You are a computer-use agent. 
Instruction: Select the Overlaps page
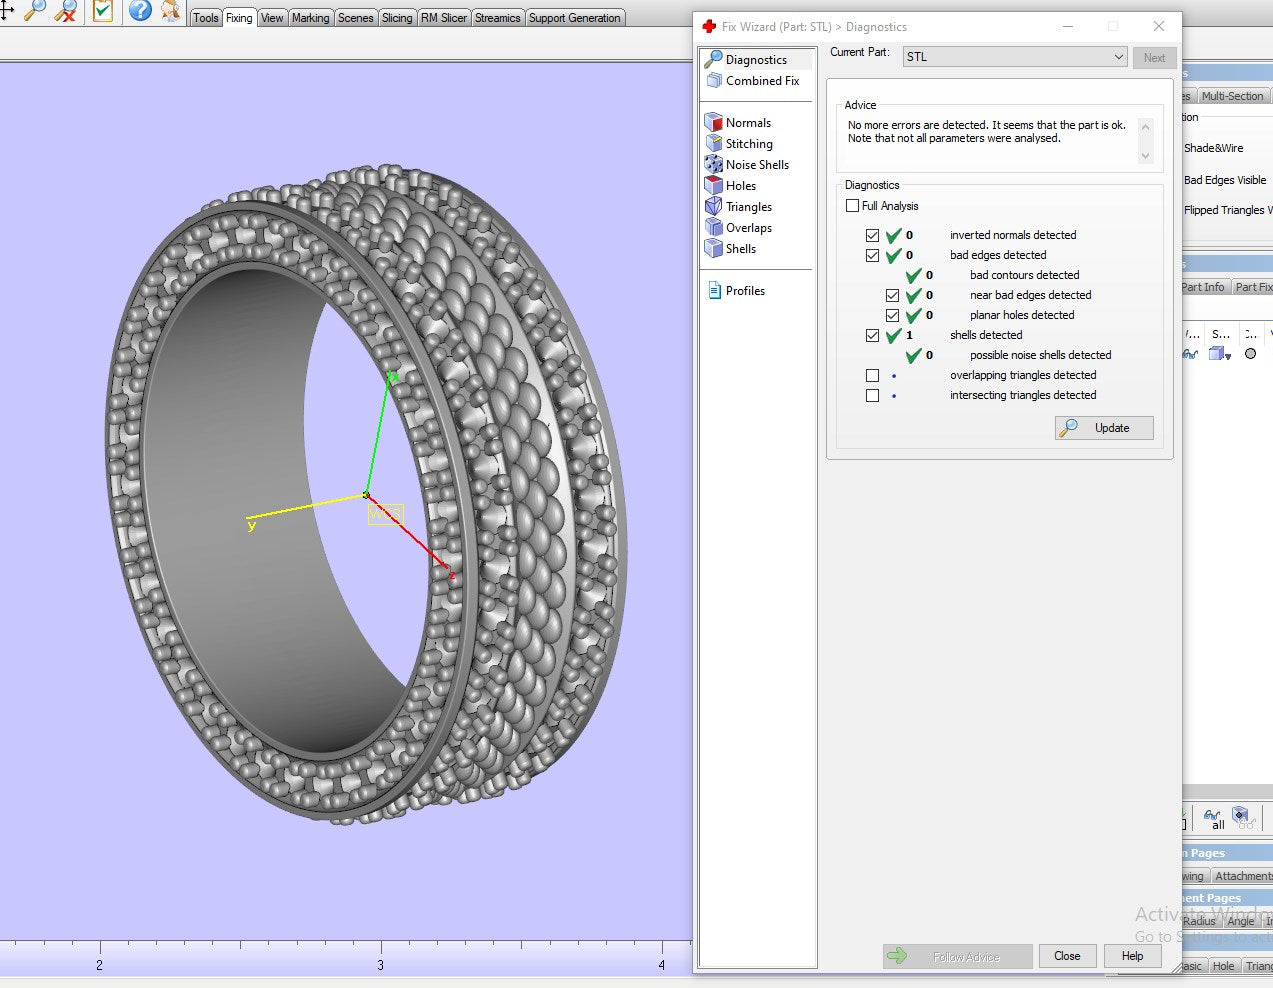click(x=748, y=228)
